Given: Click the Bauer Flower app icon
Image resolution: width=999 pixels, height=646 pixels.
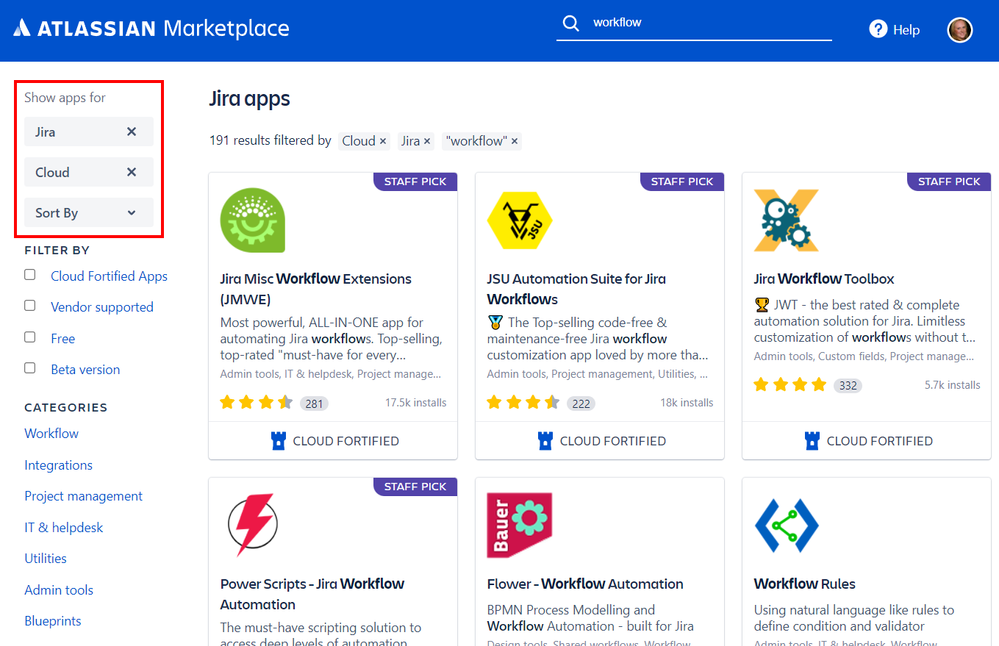Looking at the screenshot, I should click(519, 526).
